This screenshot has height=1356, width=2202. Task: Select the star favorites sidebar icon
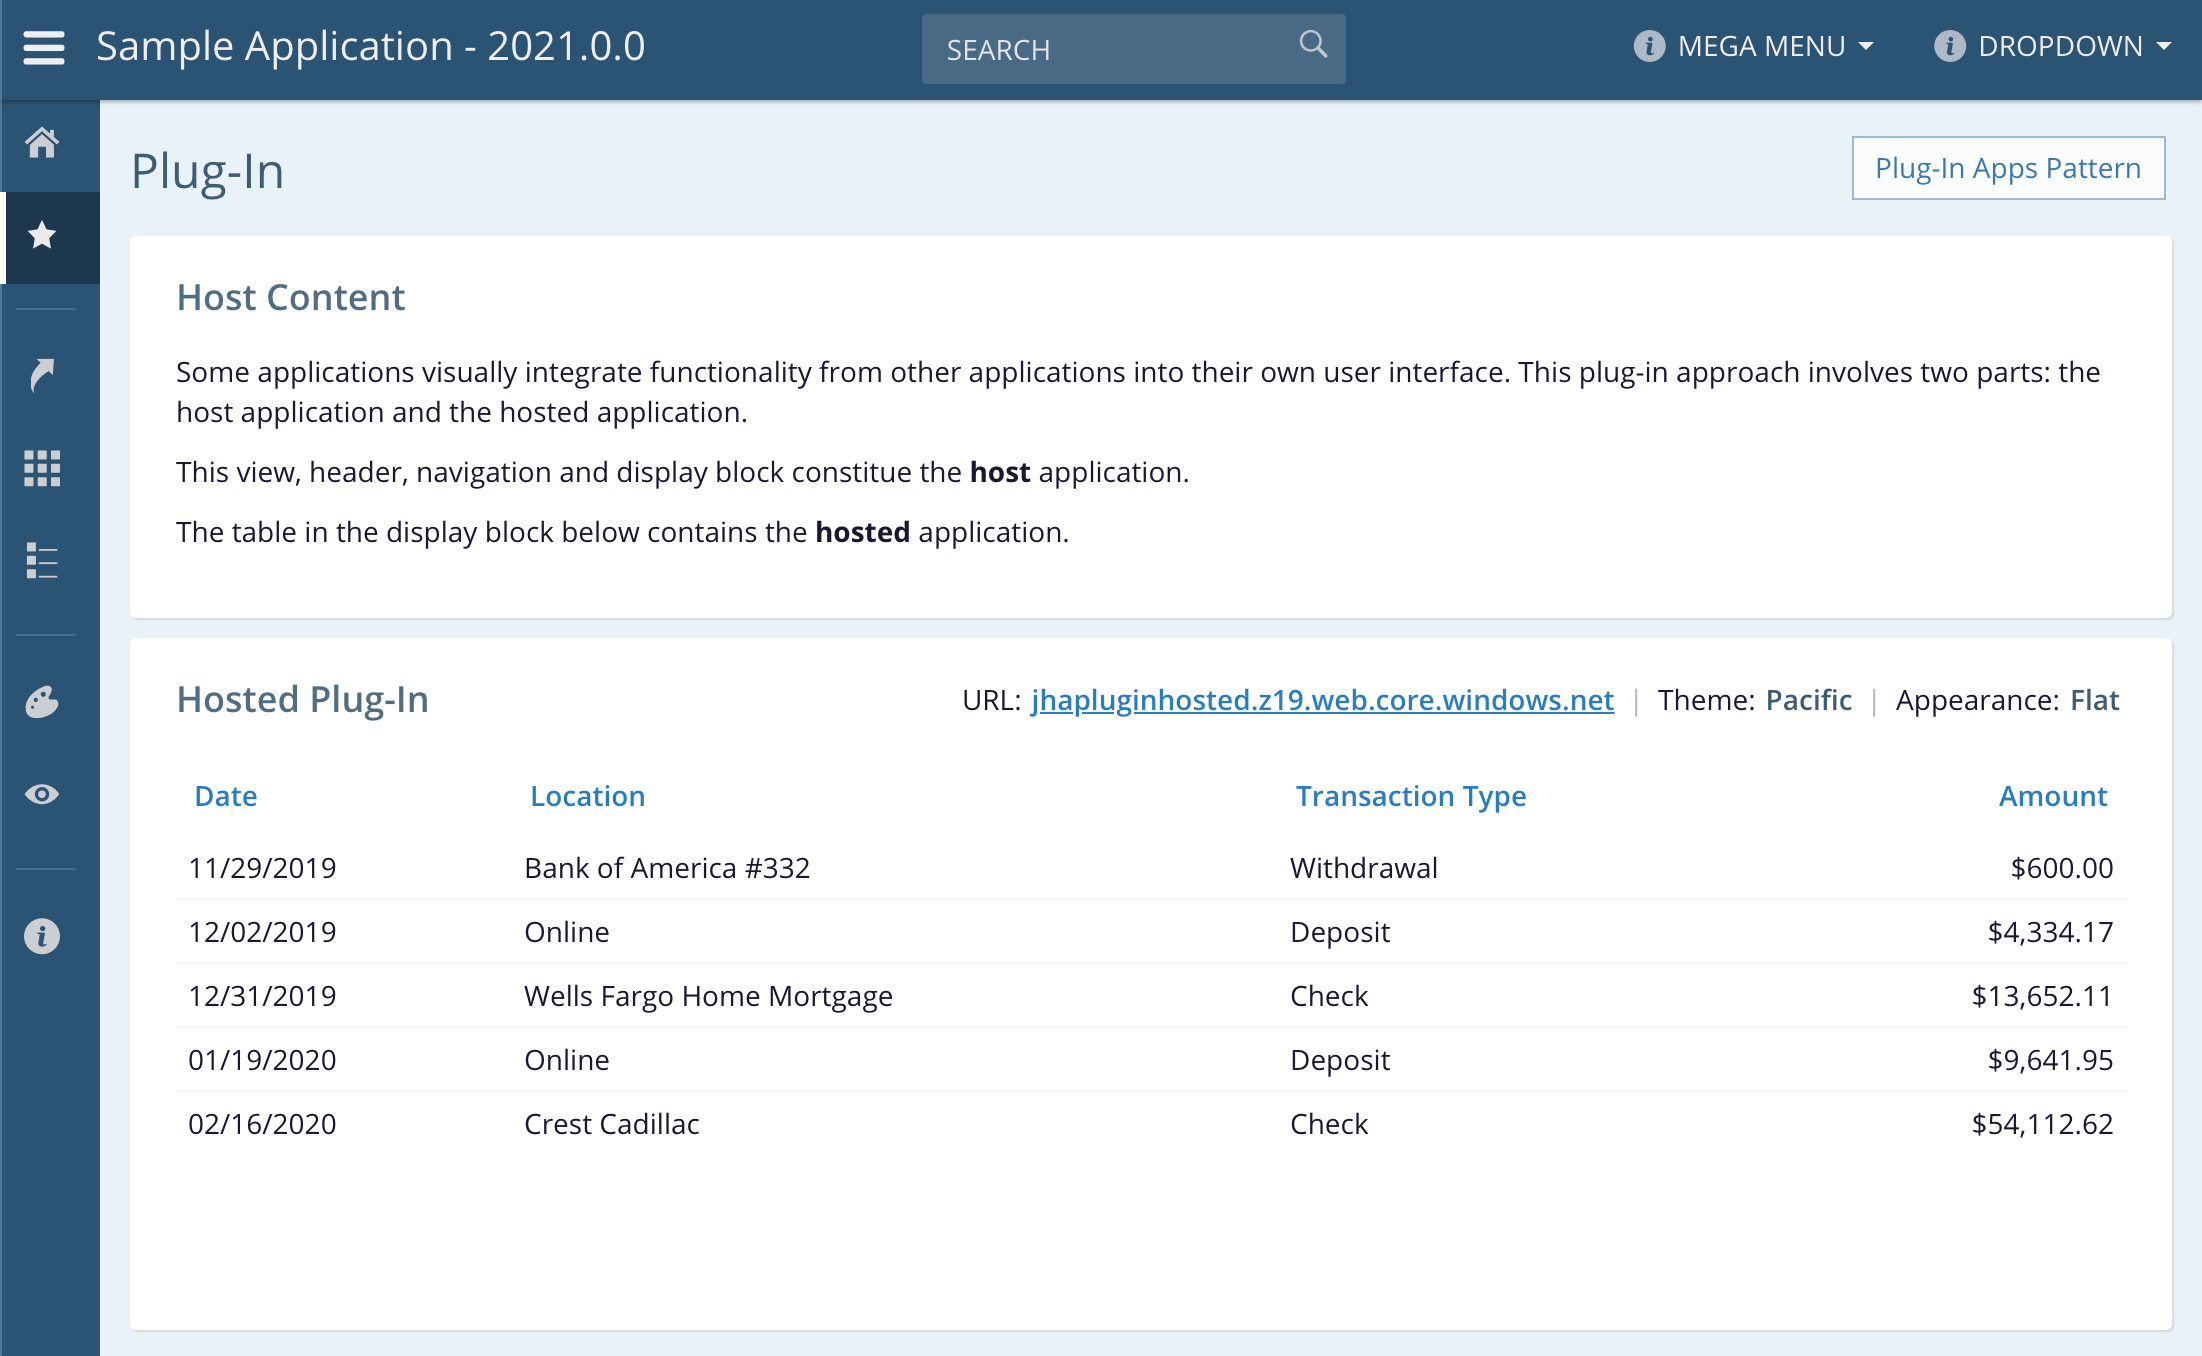pos(42,236)
